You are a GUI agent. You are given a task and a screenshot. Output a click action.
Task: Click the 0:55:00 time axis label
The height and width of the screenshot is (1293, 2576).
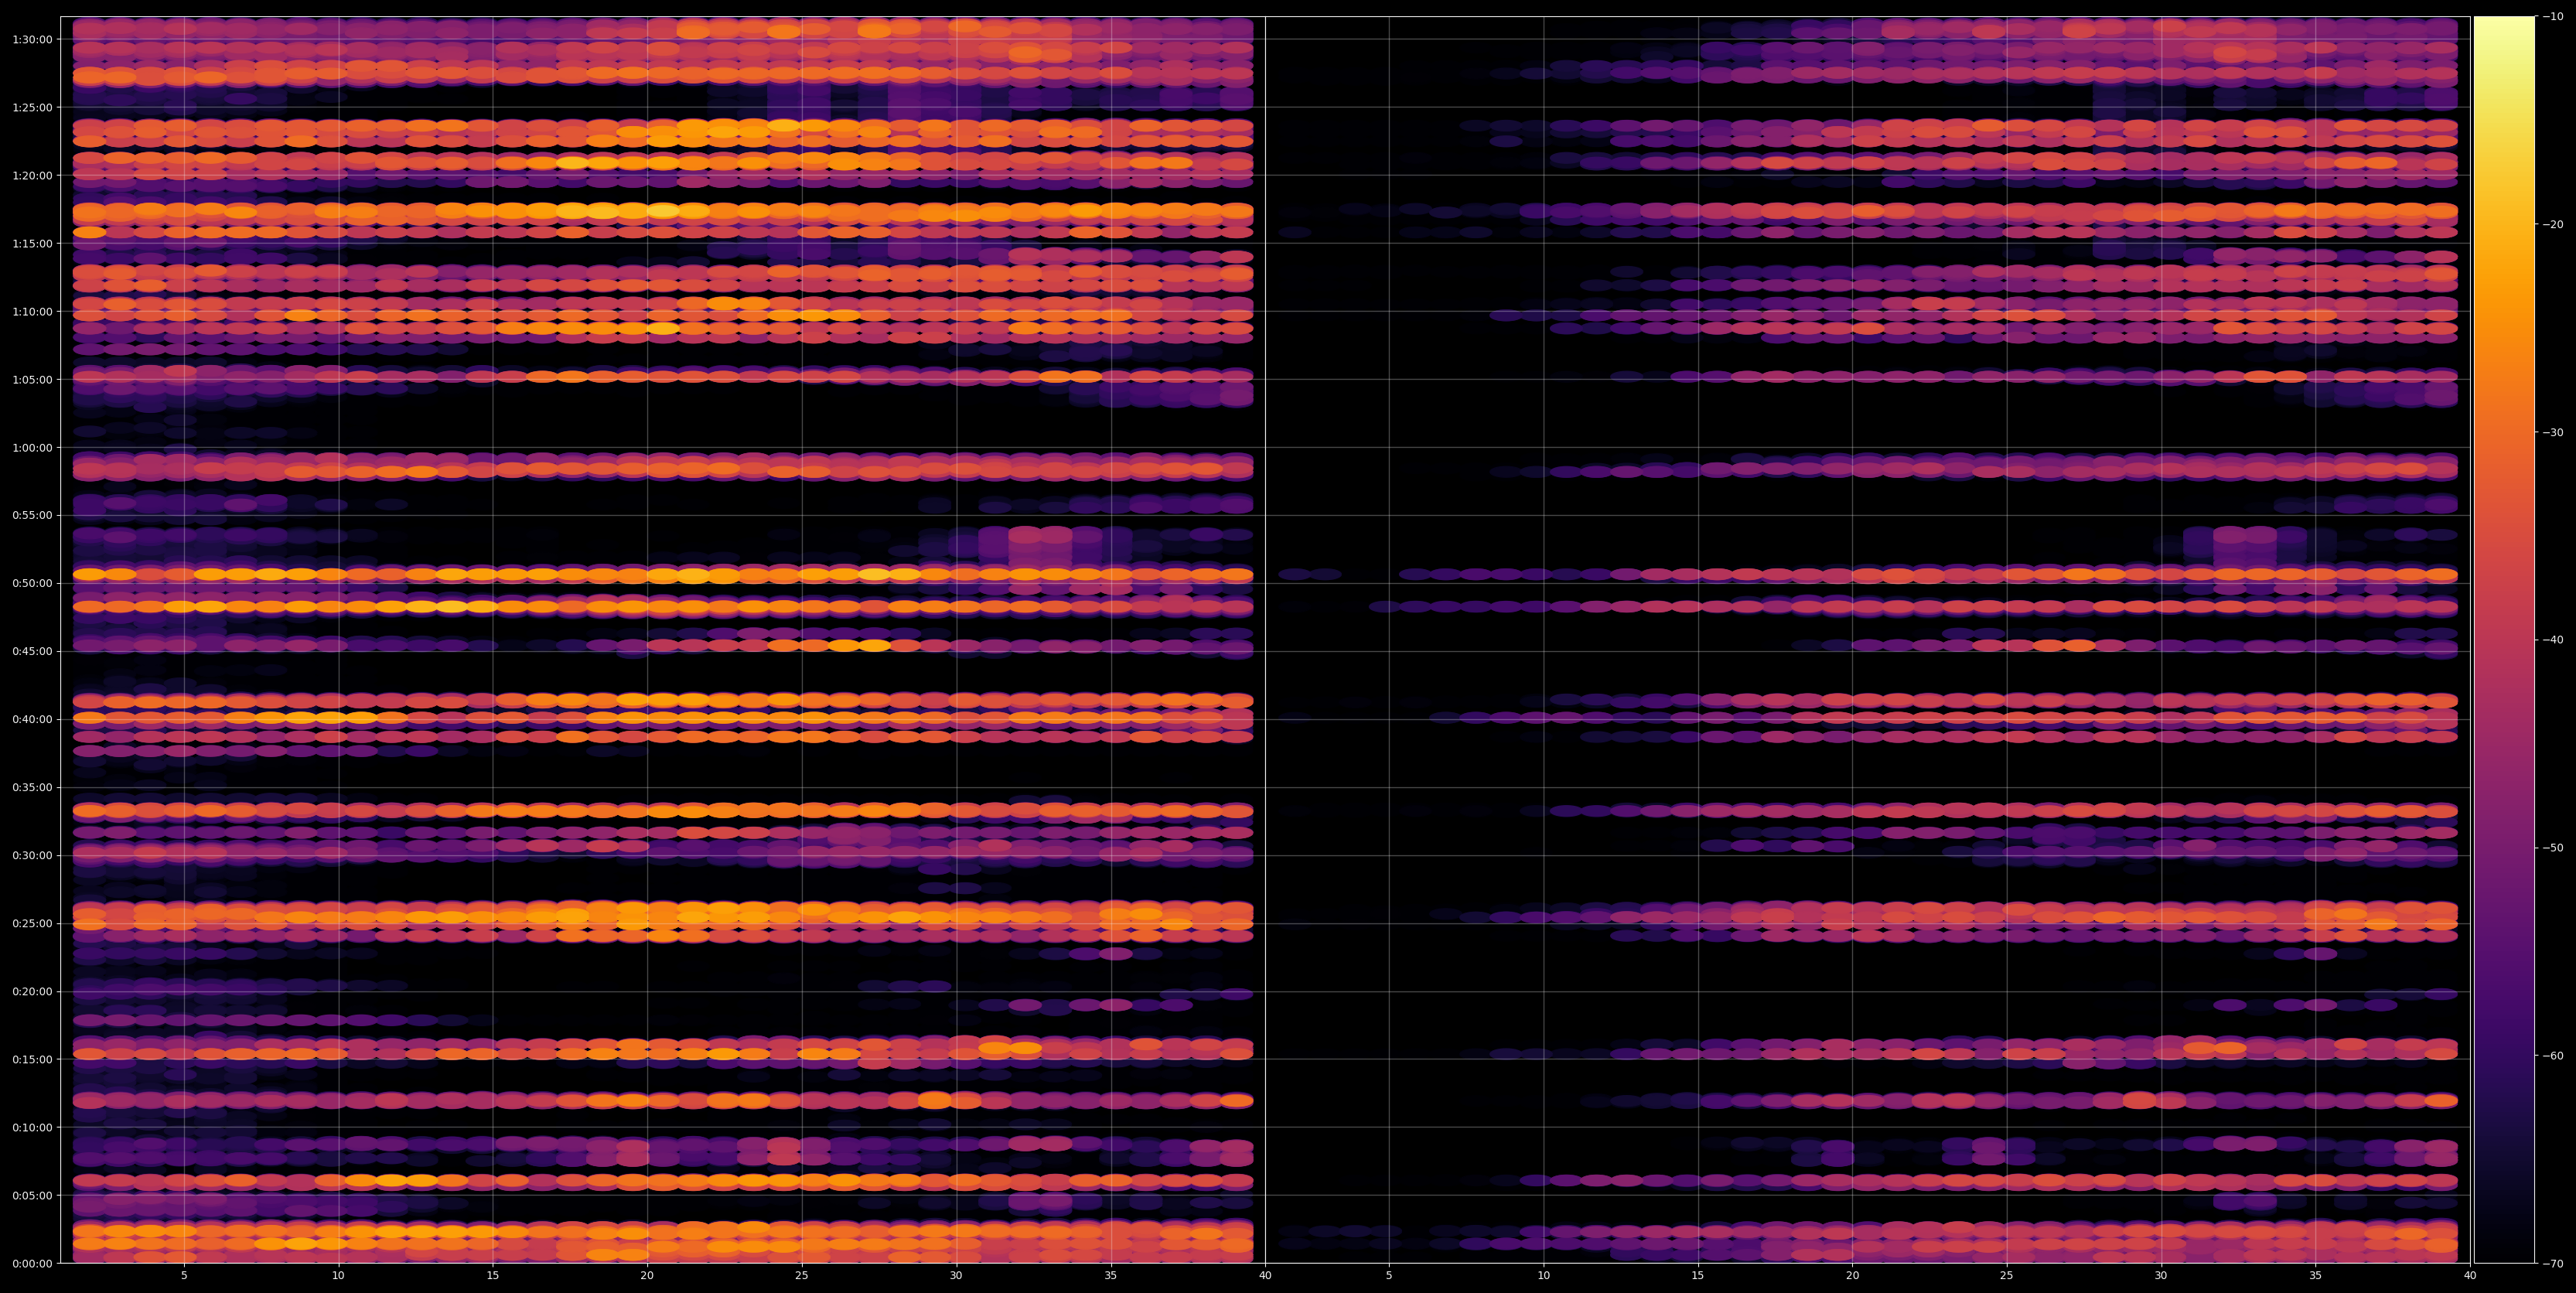point(32,515)
